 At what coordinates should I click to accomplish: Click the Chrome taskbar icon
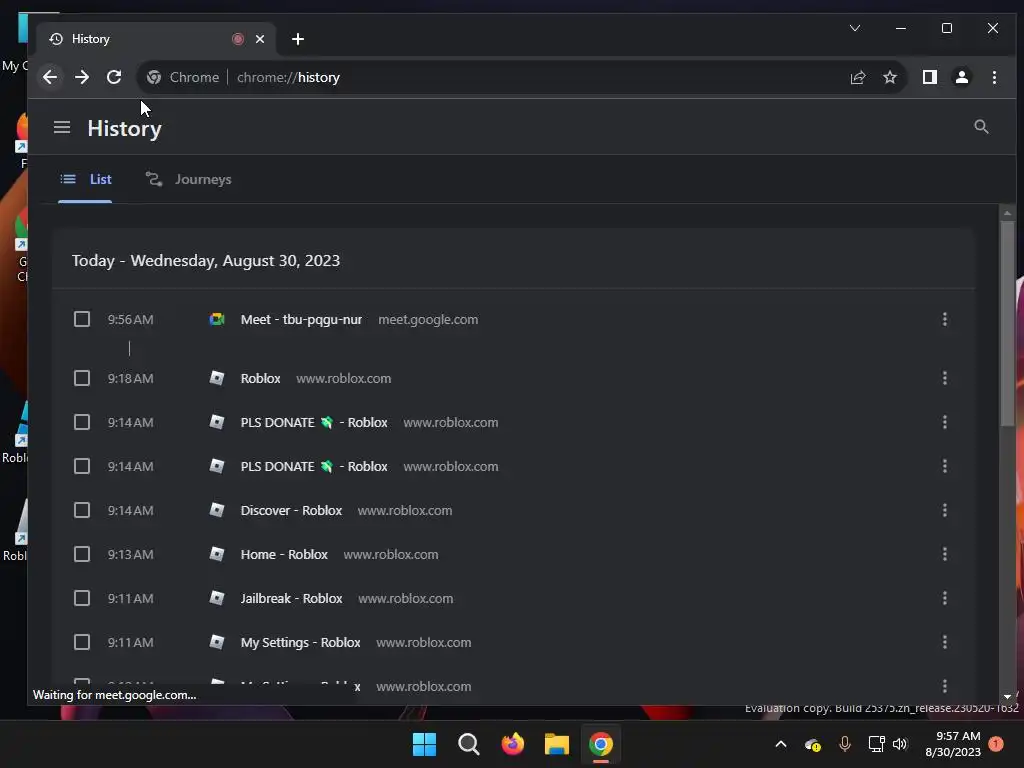[x=601, y=744]
